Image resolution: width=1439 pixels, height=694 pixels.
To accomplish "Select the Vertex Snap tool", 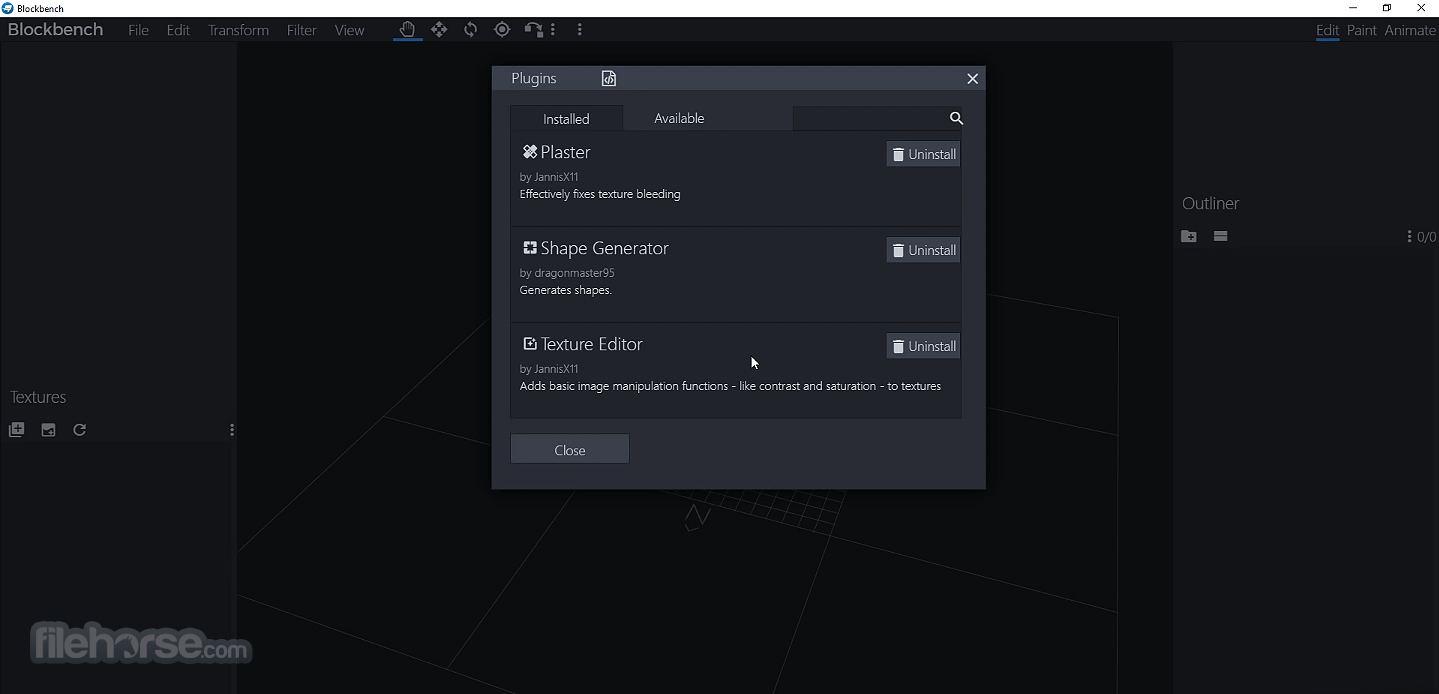I will 534,30.
